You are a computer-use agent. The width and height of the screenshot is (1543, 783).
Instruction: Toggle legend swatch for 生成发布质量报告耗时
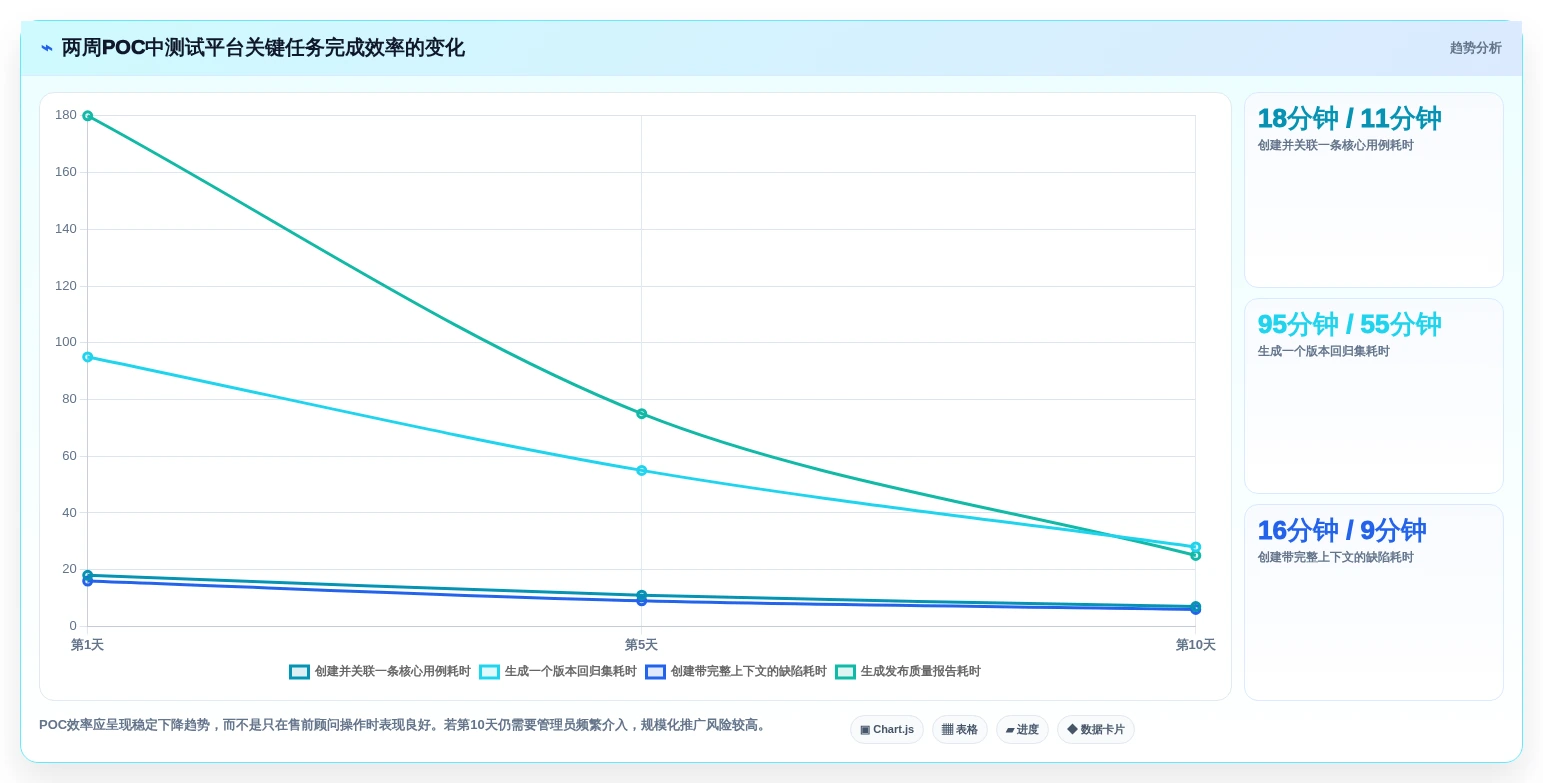845,672
